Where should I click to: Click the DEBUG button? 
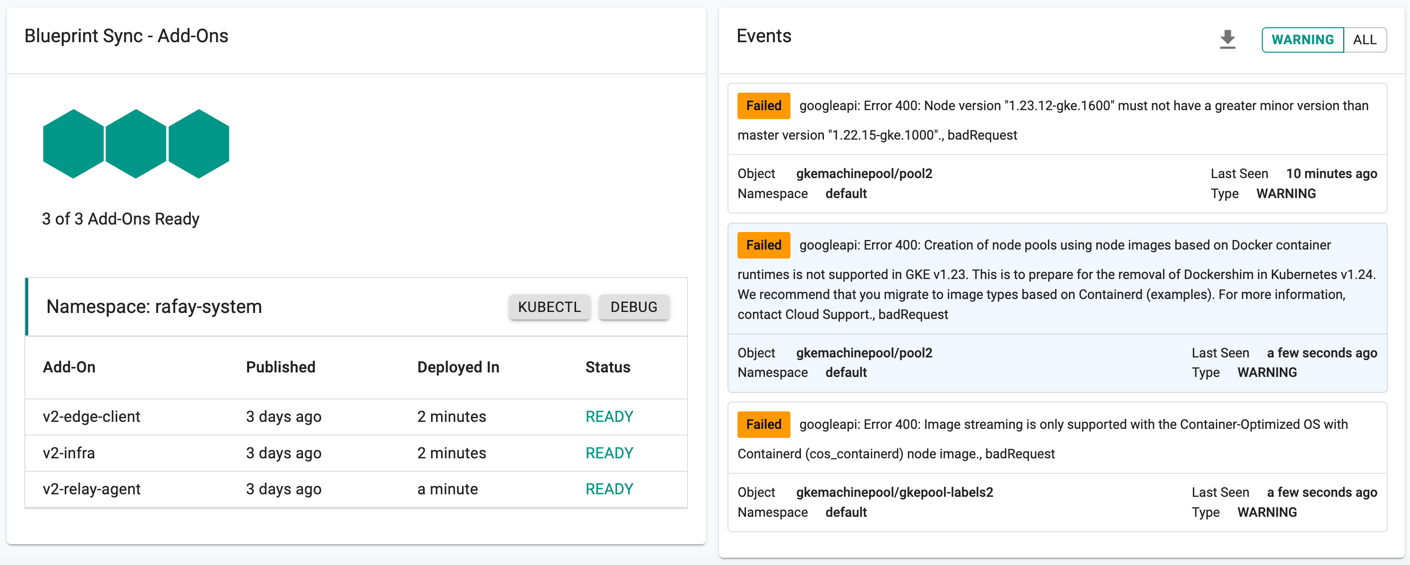pyautogui.click(x=634, y=307)
